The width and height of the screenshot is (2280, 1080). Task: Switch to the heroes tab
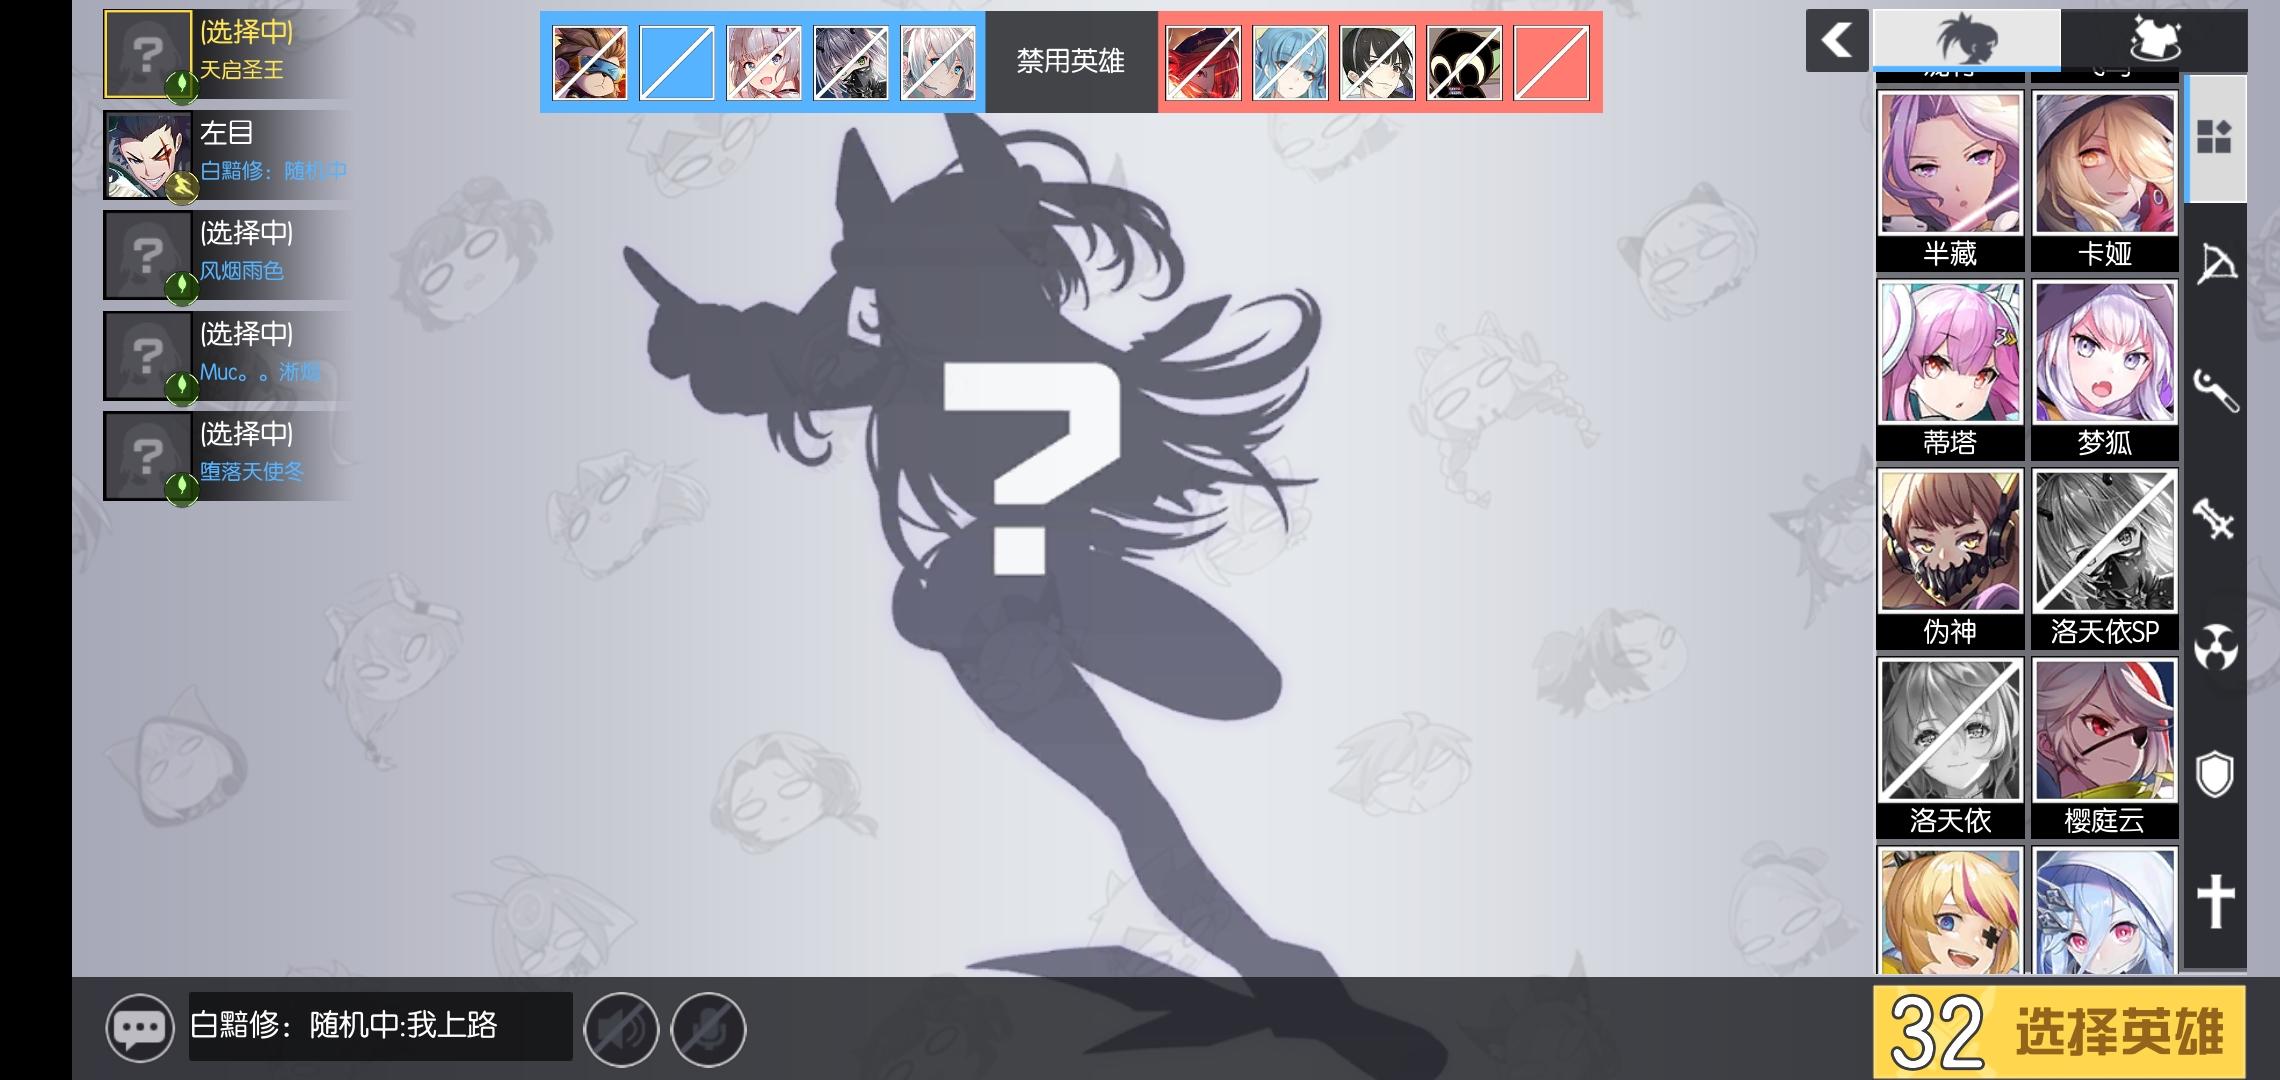pyautogui.click(x=1966, y=40)
